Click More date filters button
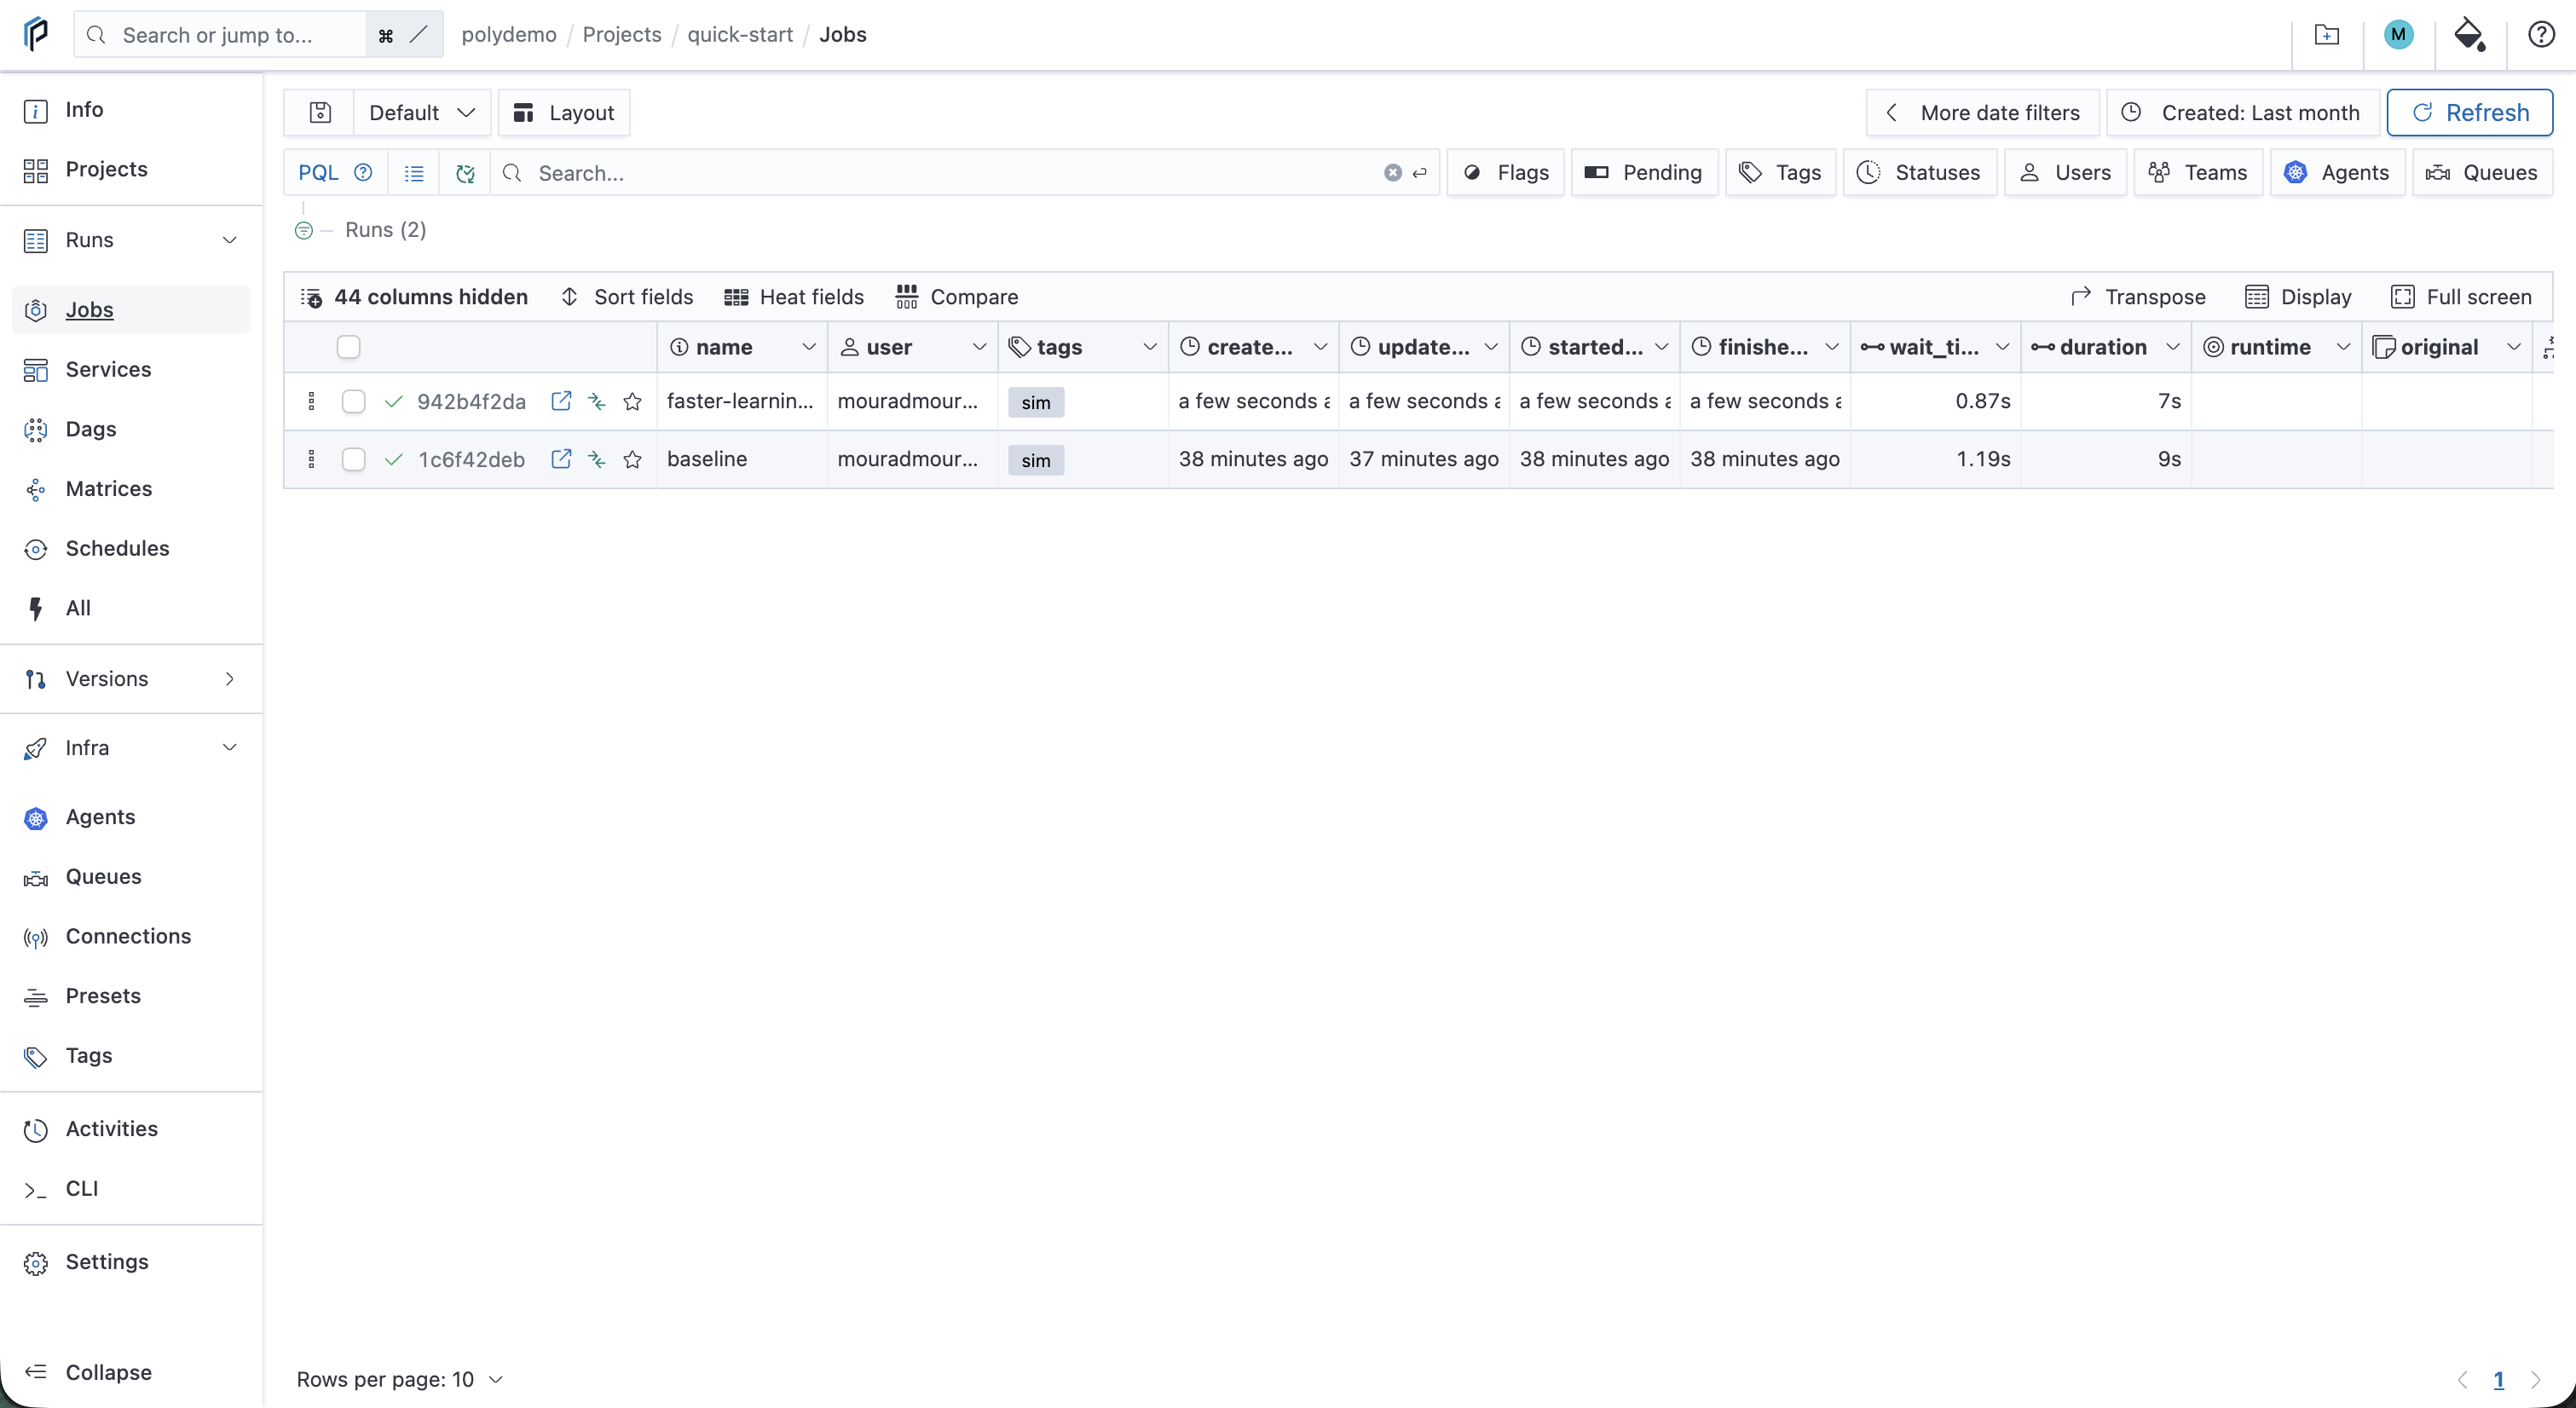 click(1983, 112)
